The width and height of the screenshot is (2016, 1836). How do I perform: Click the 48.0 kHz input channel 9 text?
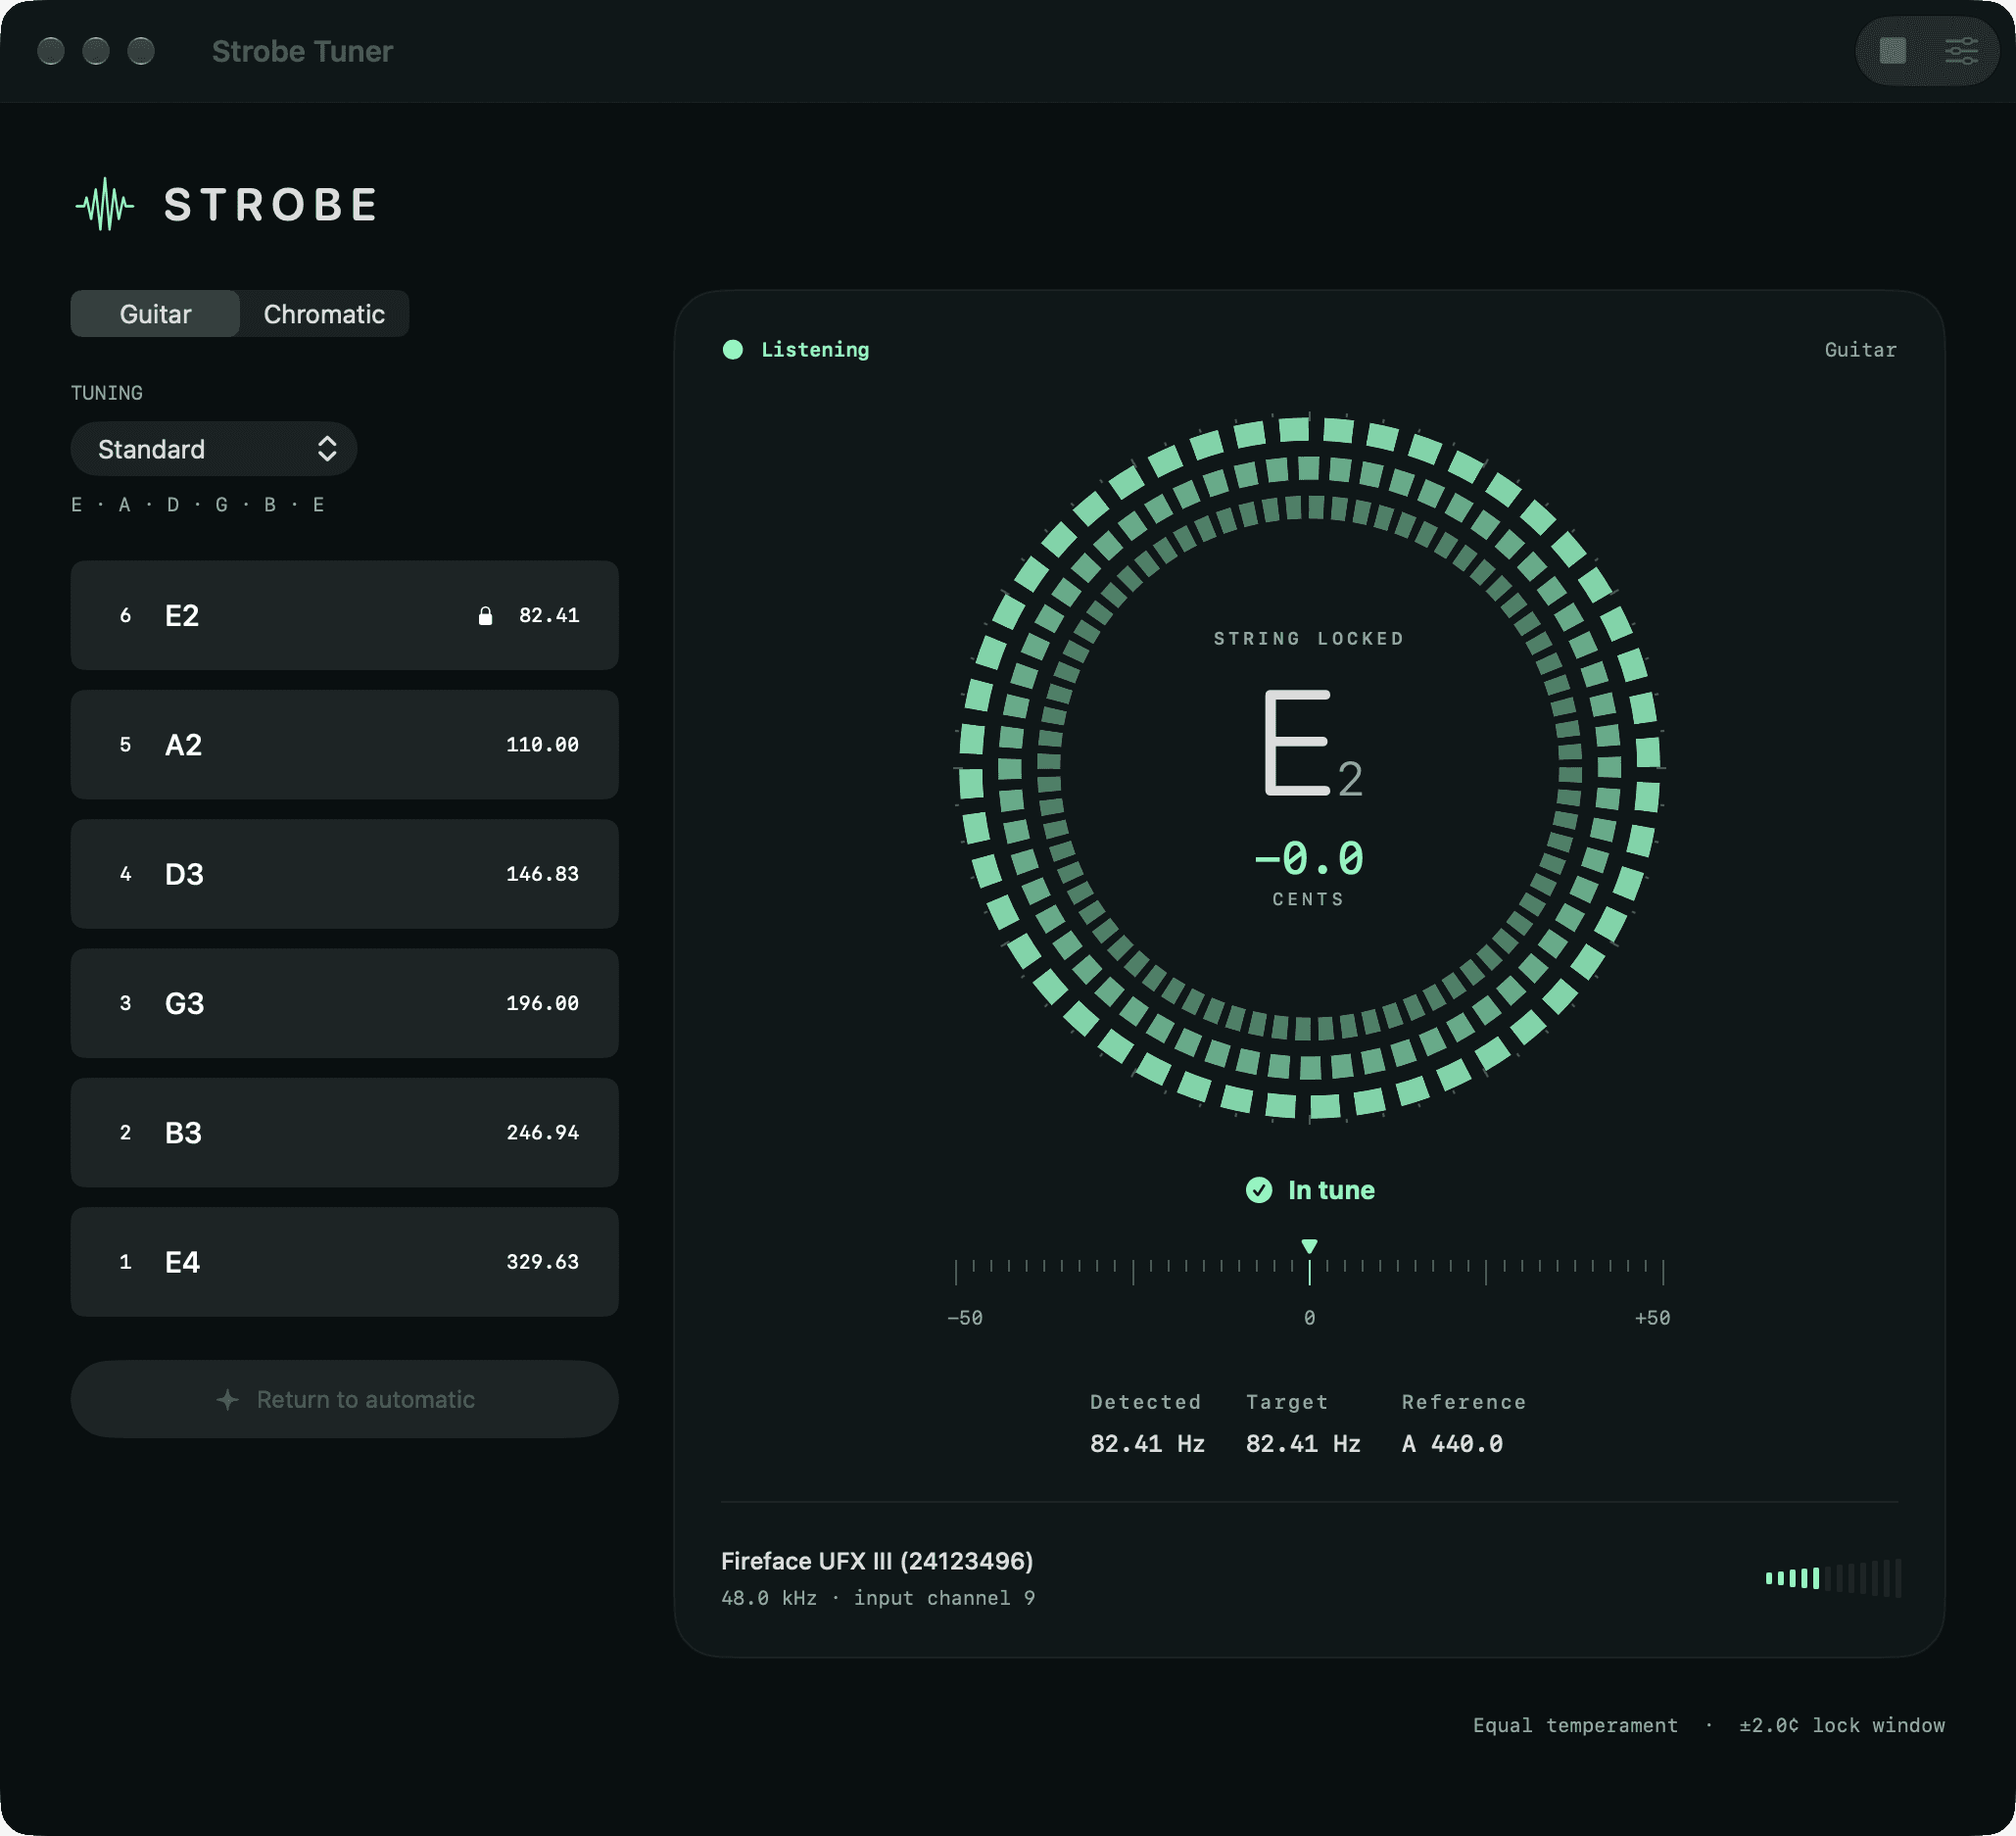click(x=878, y=1598)
